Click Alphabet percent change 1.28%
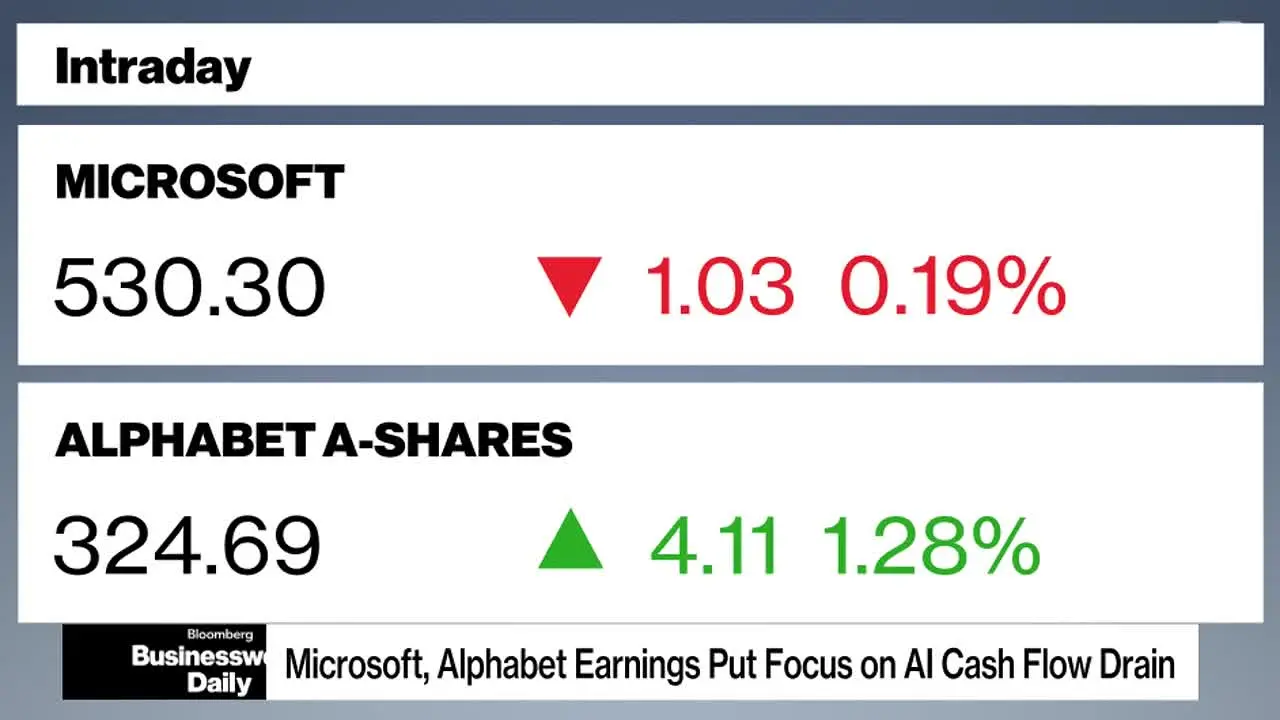 [931, 544]
